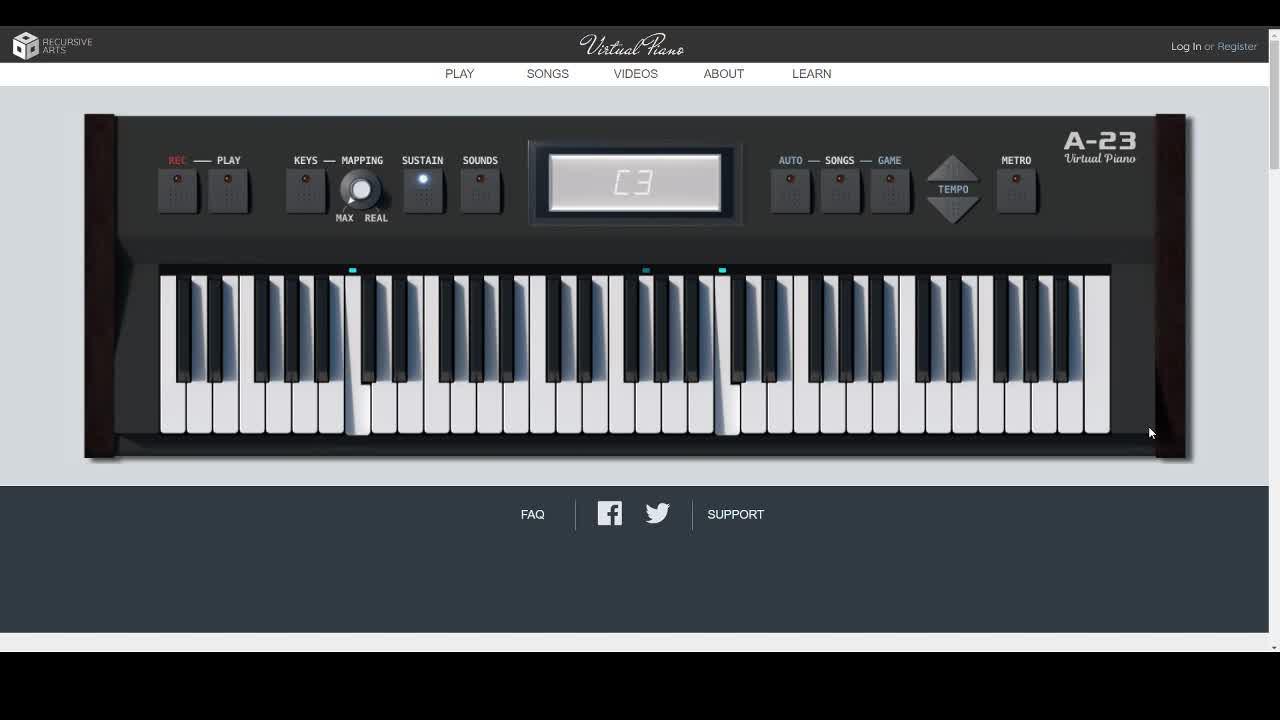This screenshot has height=720, width=1280.
Task: Turn the MAPPING knob between MAX and REAL
Action: pos(360,189)
